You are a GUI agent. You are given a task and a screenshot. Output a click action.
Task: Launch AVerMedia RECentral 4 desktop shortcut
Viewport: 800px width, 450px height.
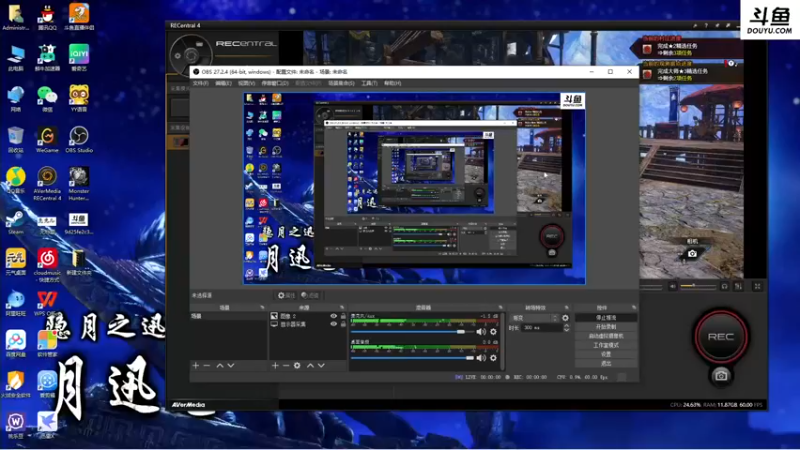[x=47, y=184]
